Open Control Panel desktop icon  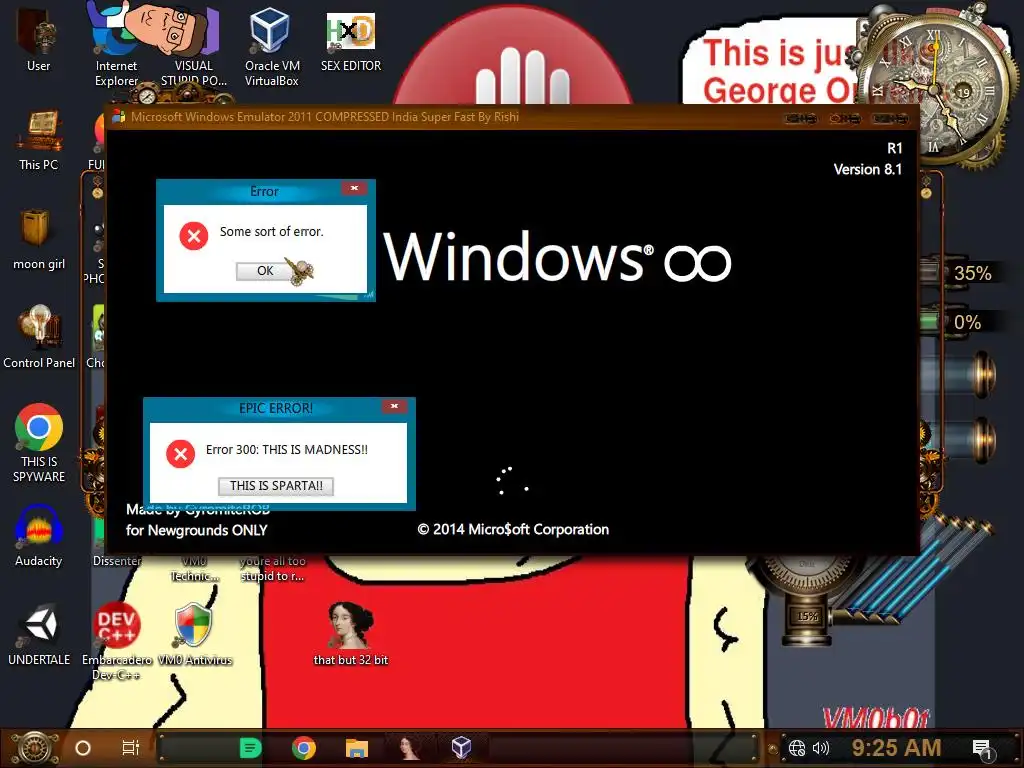pyautogui.click(x=39, y=337)
